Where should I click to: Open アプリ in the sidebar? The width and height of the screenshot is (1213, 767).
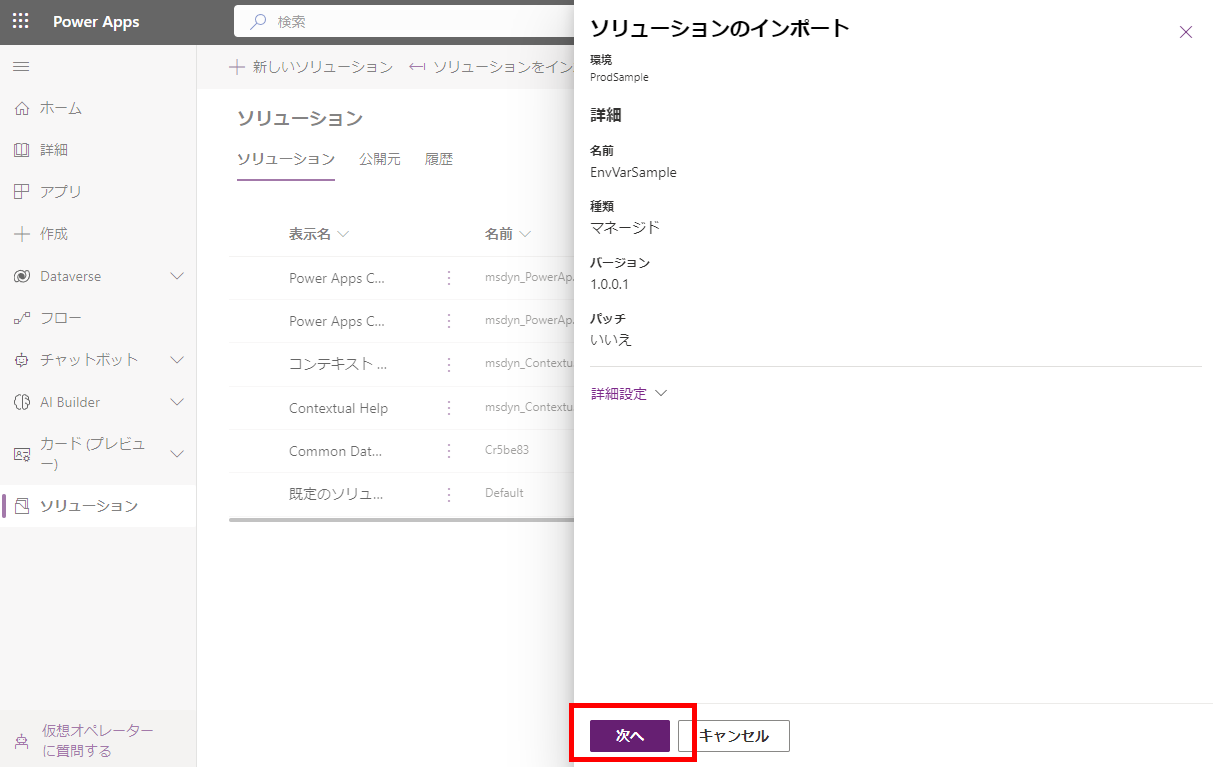(60, 192)
